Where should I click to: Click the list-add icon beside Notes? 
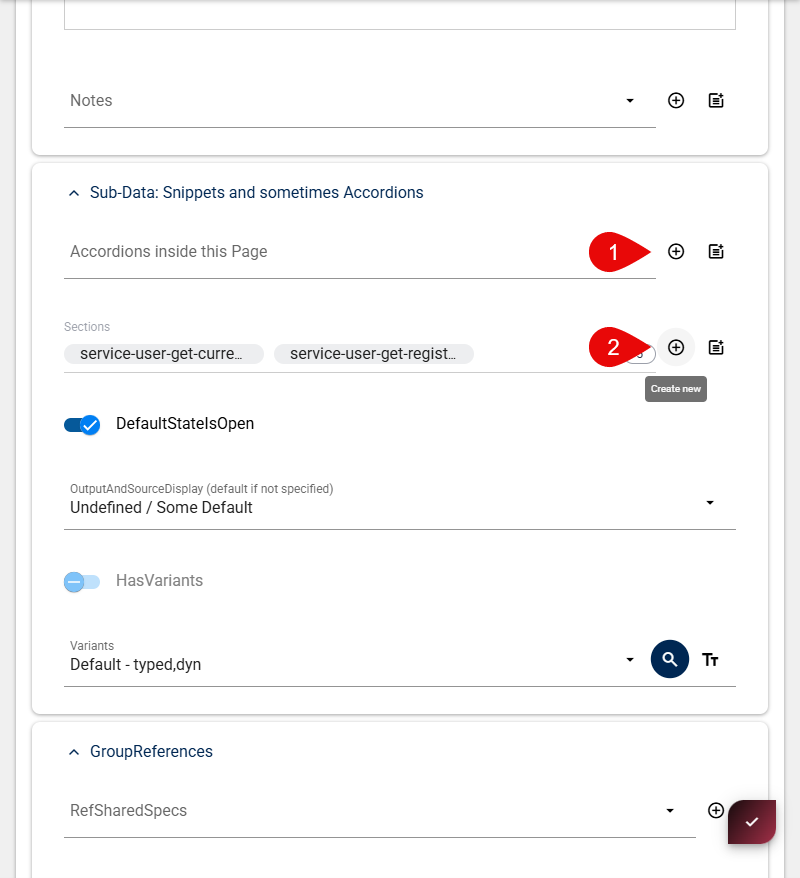716,100
